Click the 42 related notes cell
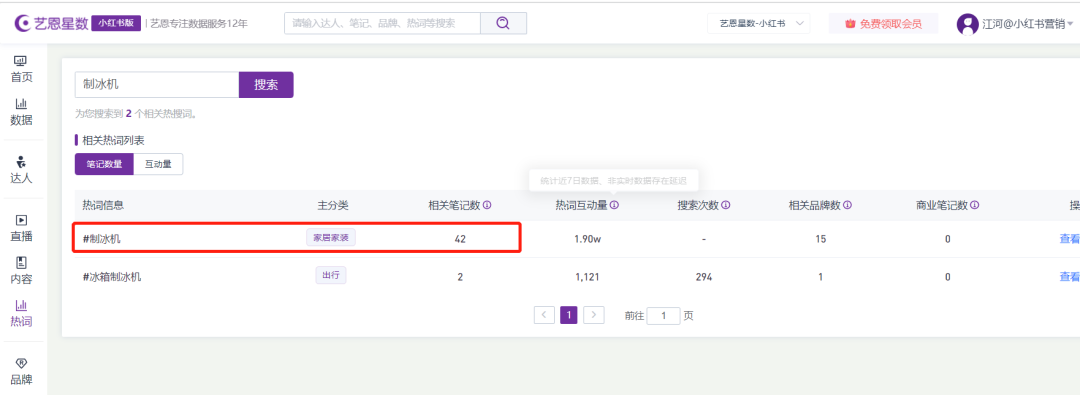 click(x=460, y=239)
